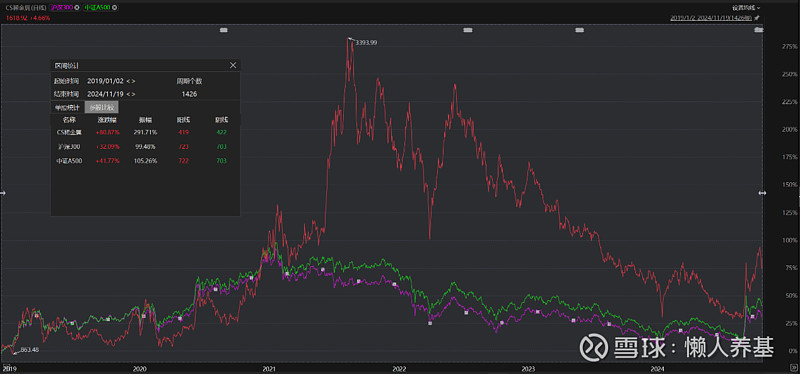Click the 1618.92 +4.66% price readout
The image size is (800, 374).
pos(28,18)
